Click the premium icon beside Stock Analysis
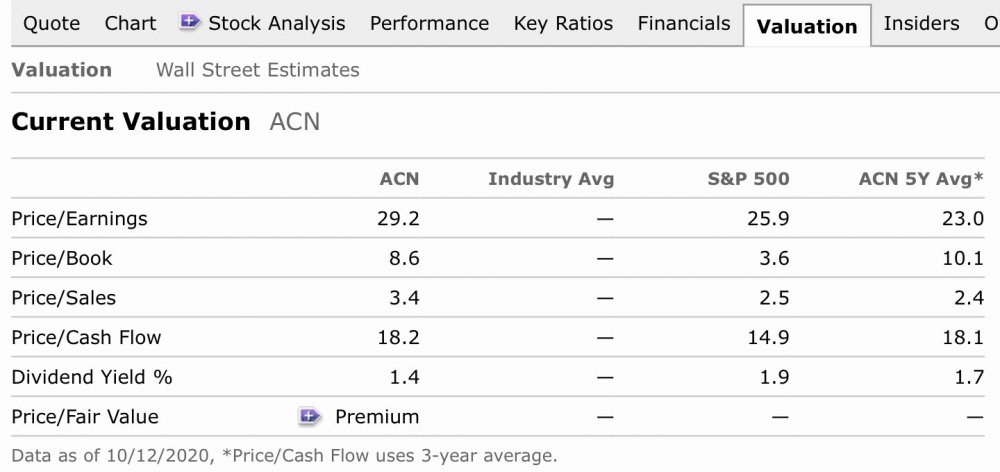This screenshot has height=472, width=1000. (190, 22)
